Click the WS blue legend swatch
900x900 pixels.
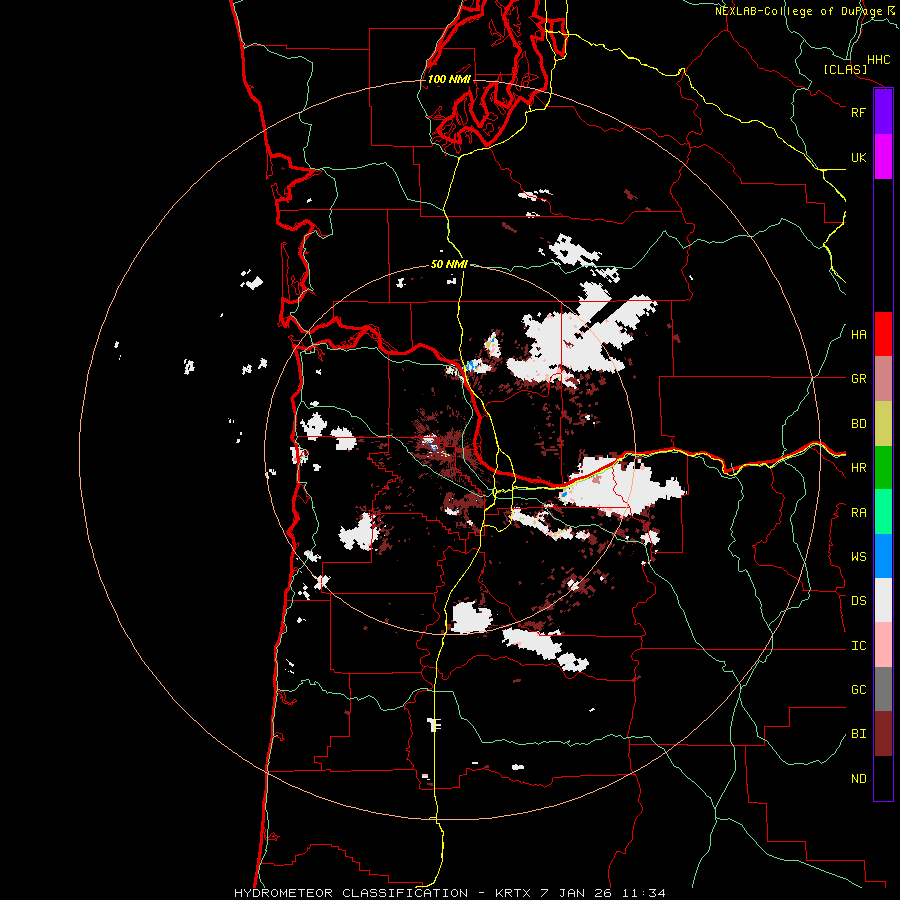(x=883, y=556)
